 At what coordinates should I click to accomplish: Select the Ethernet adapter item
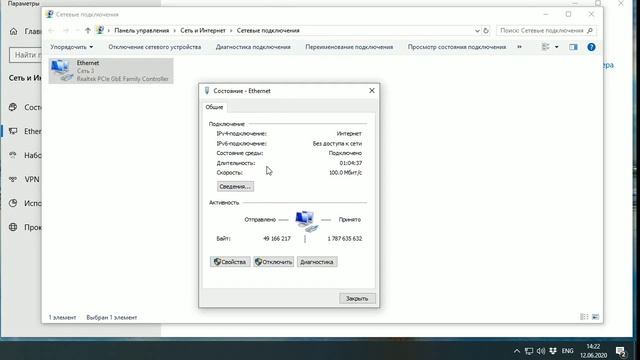111,71
